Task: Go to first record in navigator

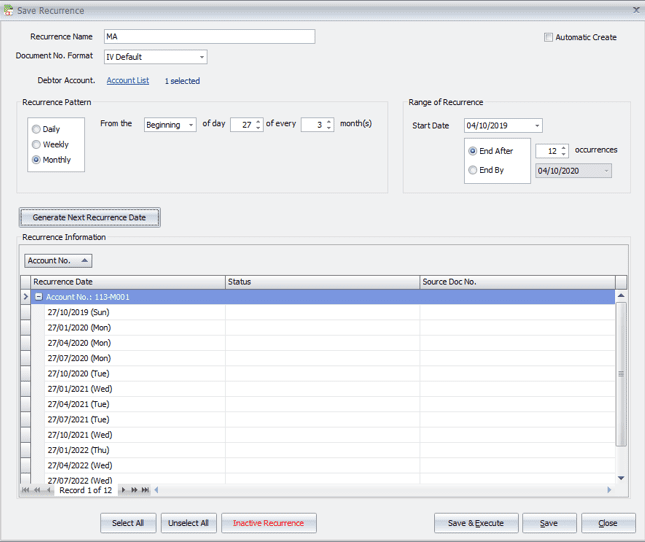Action: coord(26,490)
